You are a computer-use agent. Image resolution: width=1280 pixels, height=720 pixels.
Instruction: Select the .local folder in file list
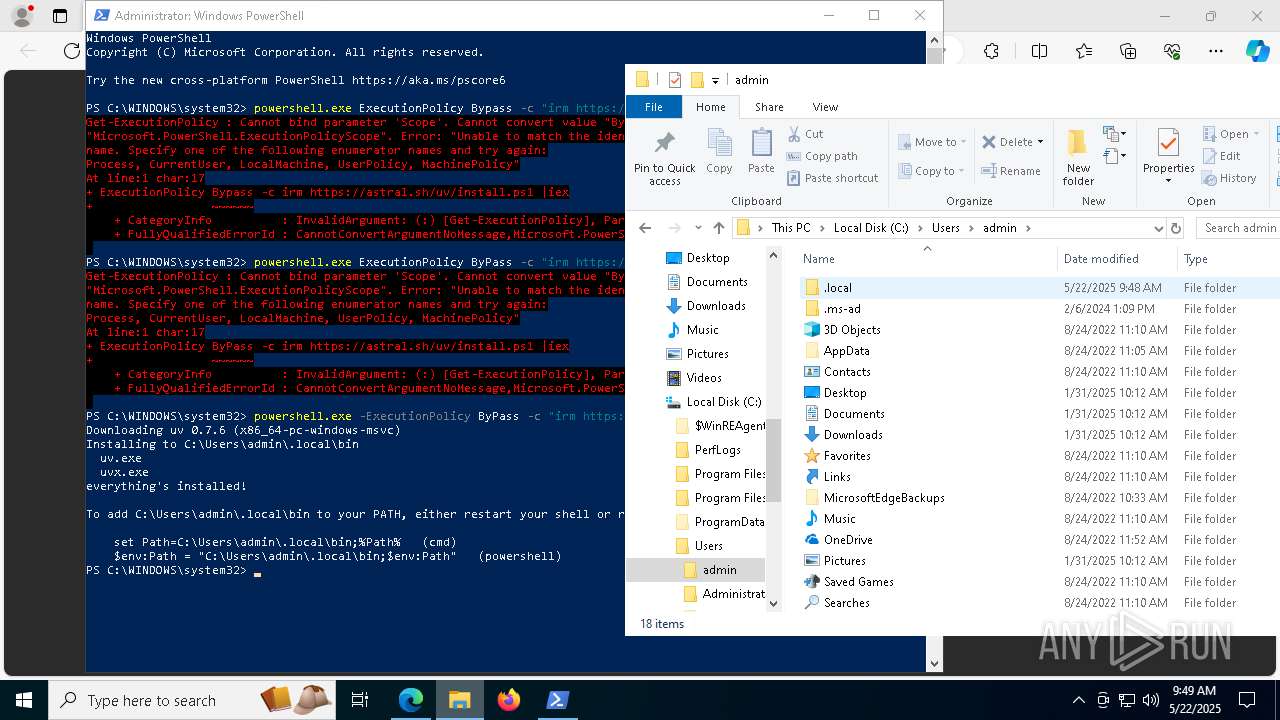point(837,288)
